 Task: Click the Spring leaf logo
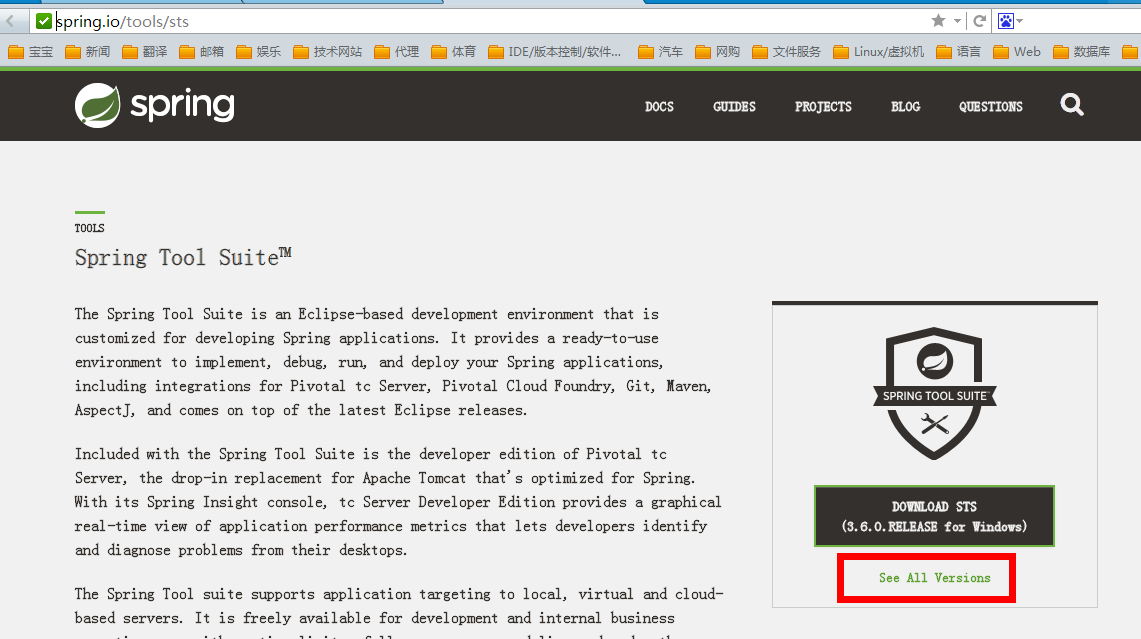98,106
